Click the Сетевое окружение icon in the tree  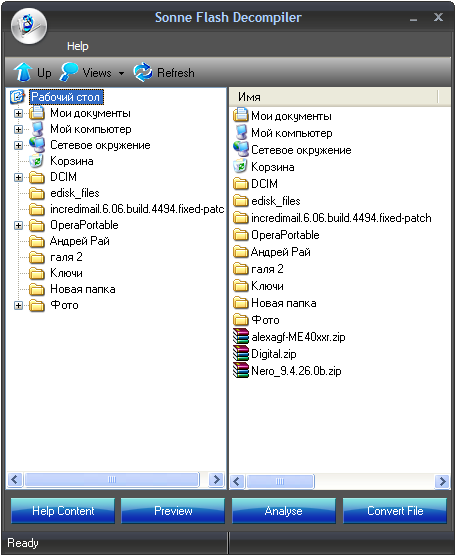tap(37, 145)
